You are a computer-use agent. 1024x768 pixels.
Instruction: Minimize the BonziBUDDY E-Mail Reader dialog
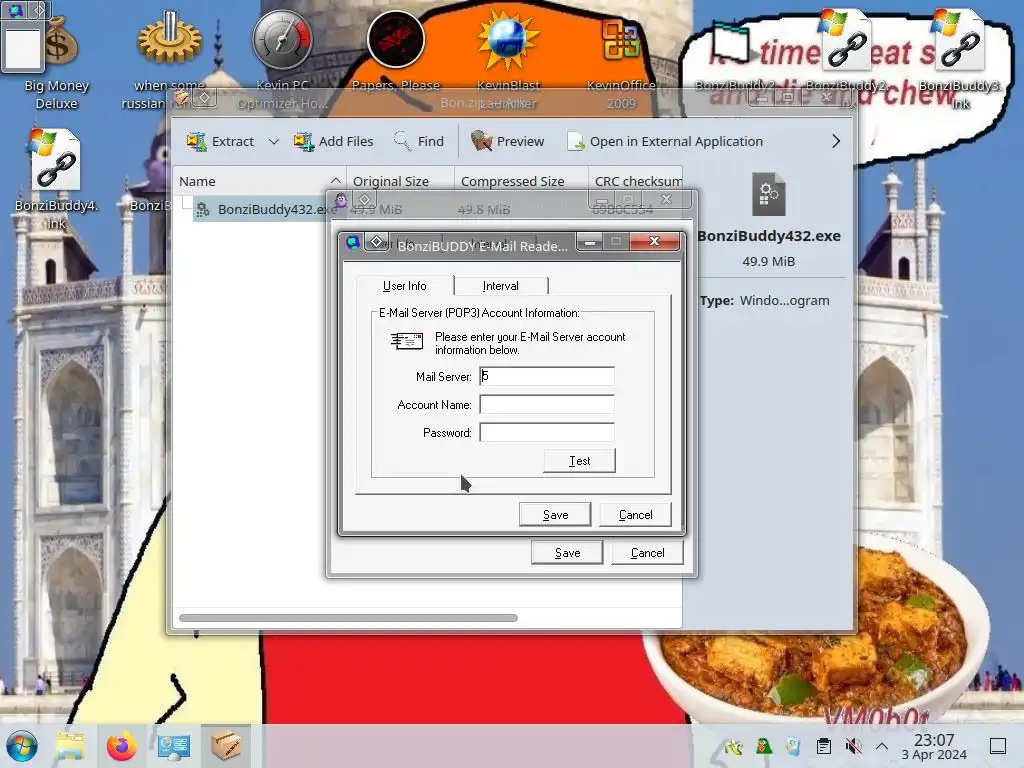tap(590, 242)
